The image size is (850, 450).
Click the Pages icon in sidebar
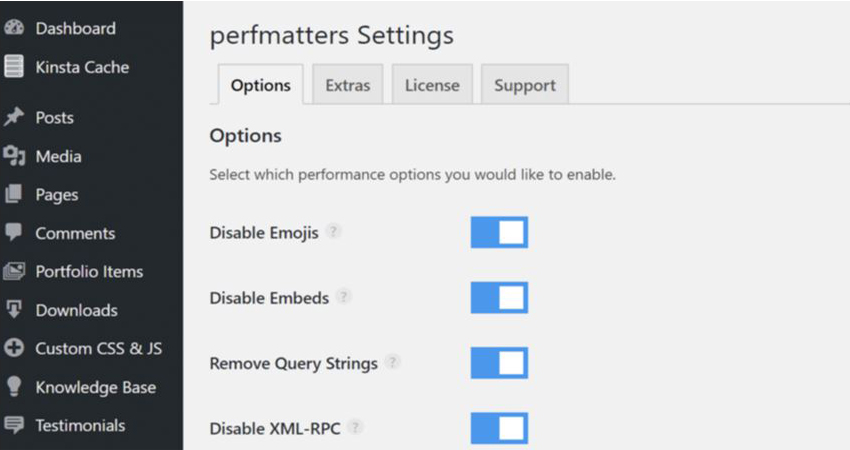click(x=14, y=194)
